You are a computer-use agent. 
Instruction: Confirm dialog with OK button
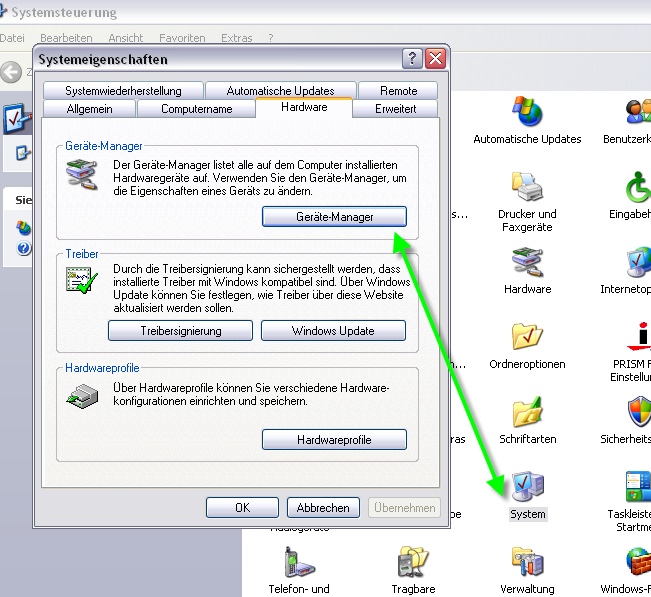tap(242, 507)
